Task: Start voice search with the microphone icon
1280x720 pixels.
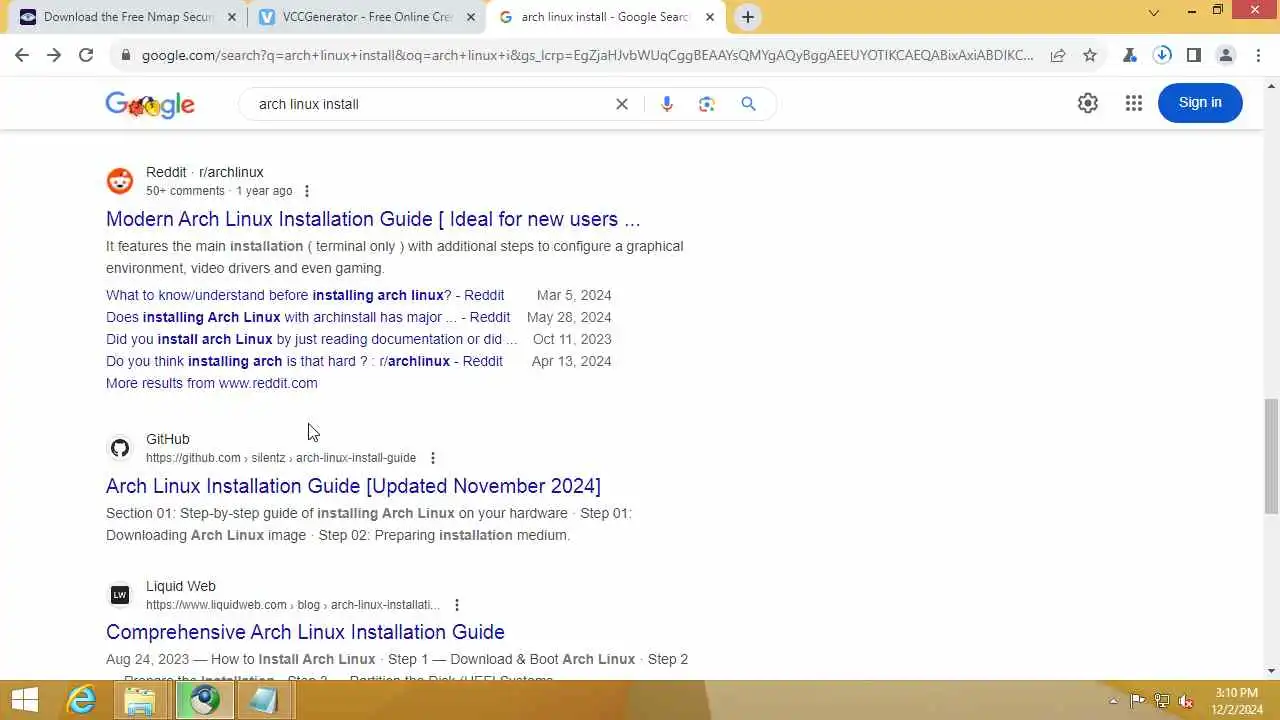Action: click(667, 104)
